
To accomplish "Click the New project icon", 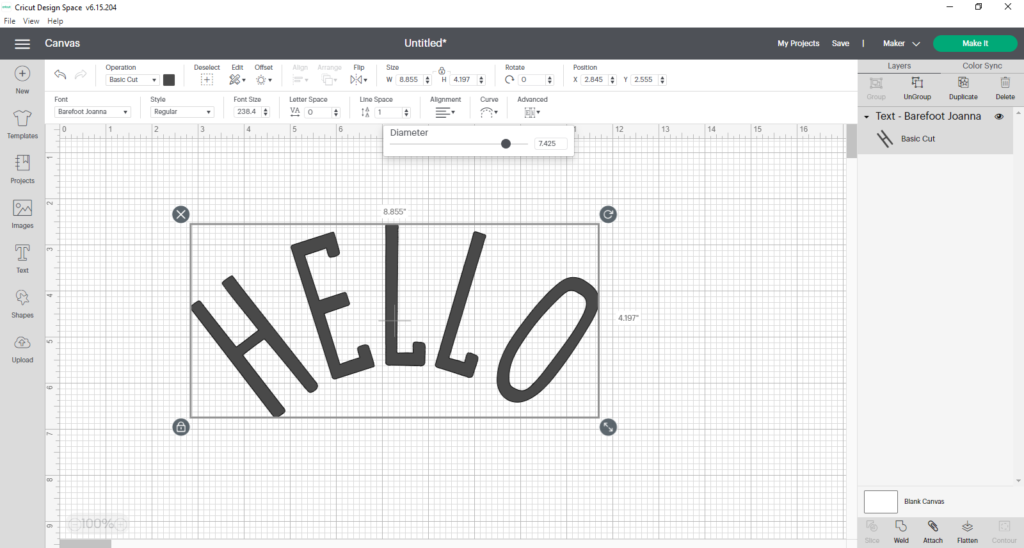I will [x=22, y=74].
